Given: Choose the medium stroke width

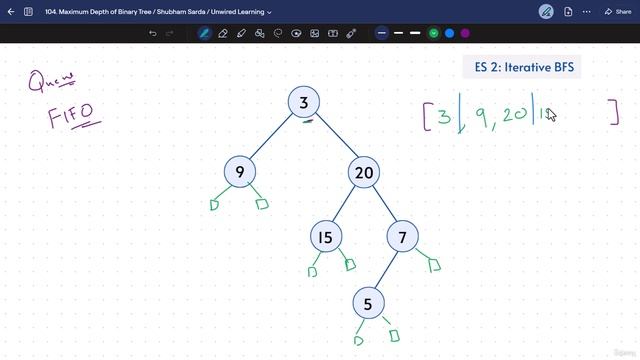Looking at the screenshot, I should [399, 33].
